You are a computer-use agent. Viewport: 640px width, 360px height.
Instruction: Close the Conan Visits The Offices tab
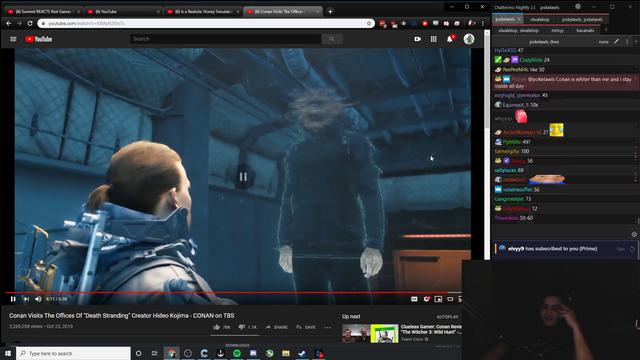[x=318, y=11]
